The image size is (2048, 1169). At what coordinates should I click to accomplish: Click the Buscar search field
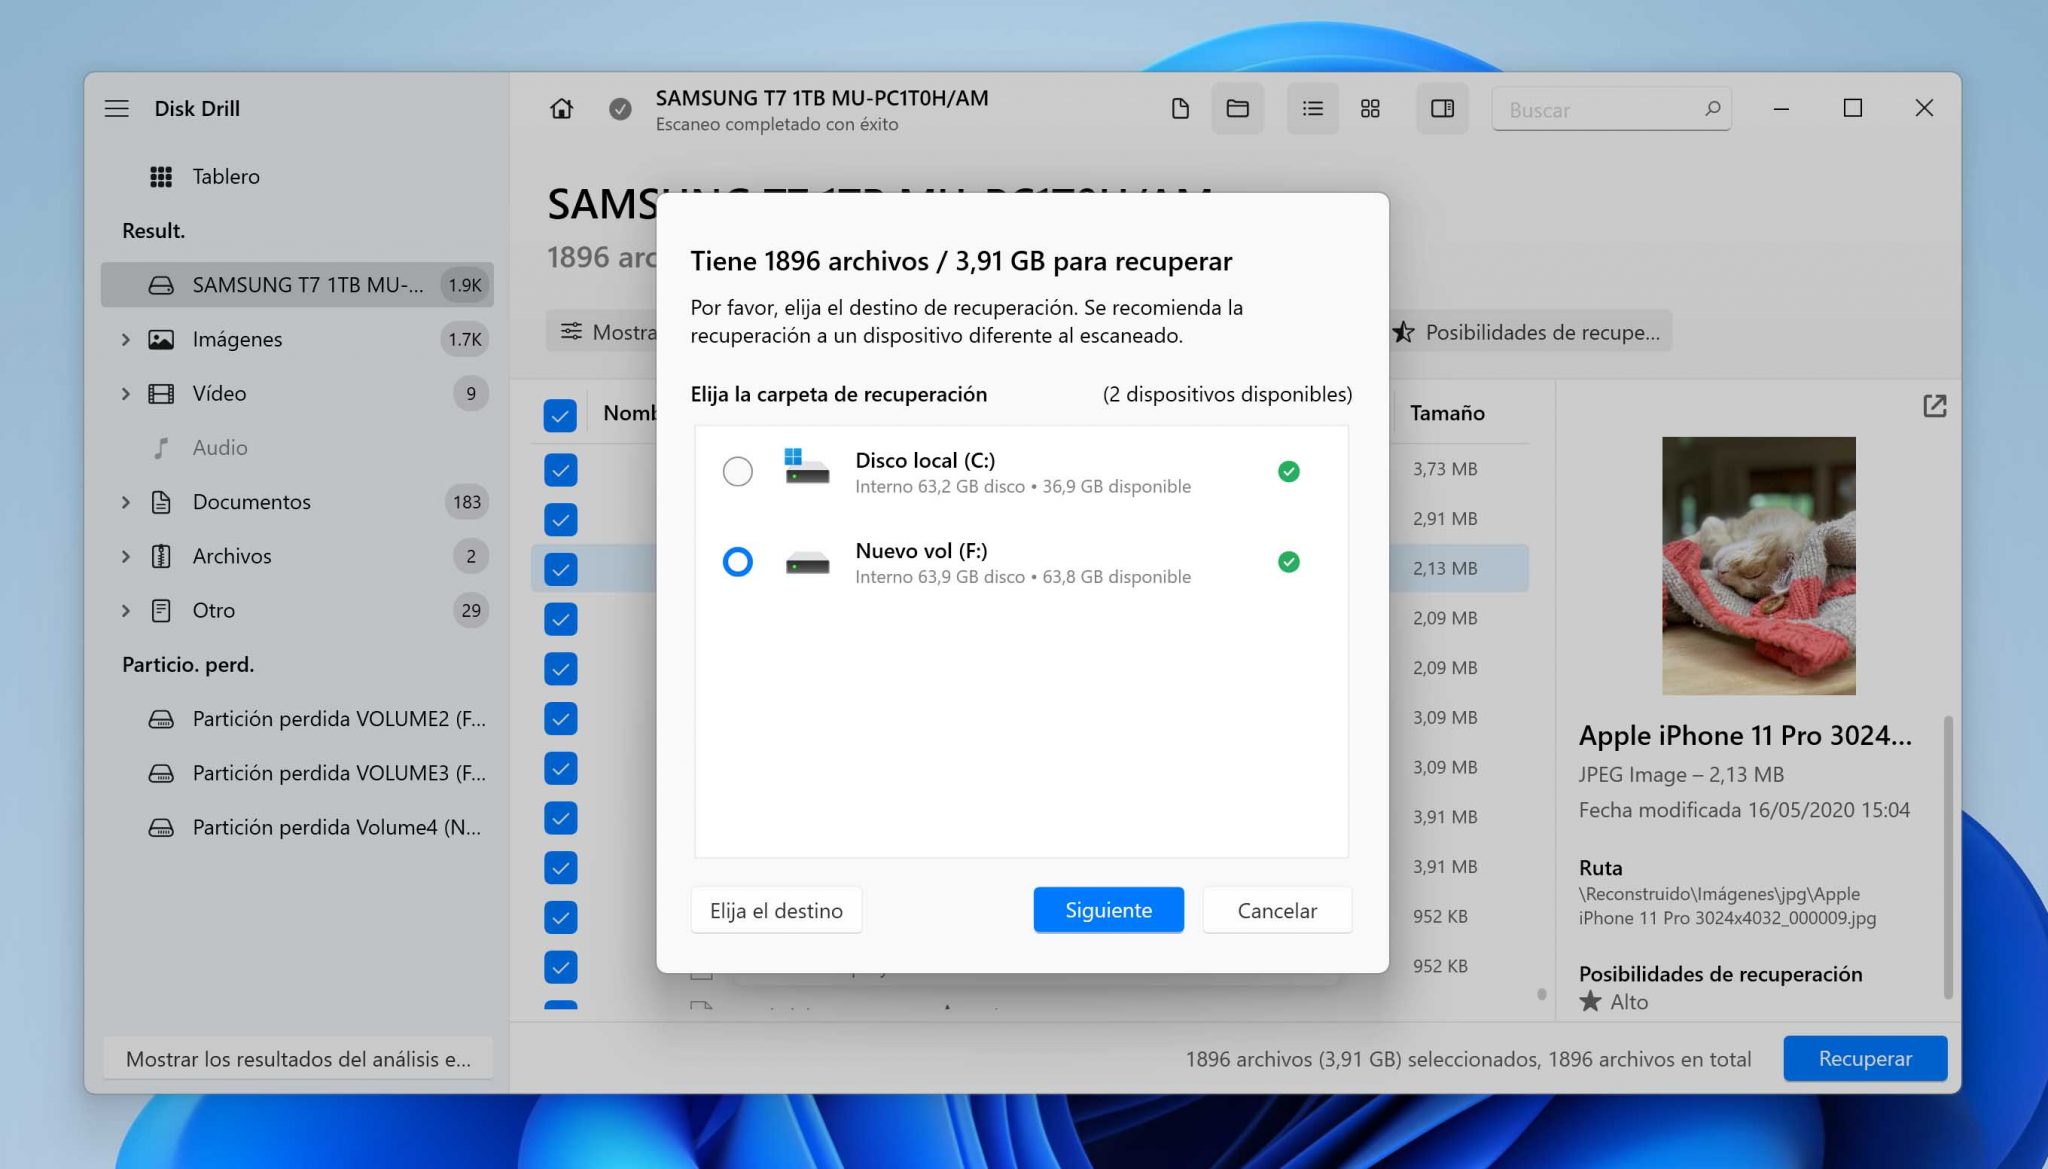[1600, 109]
